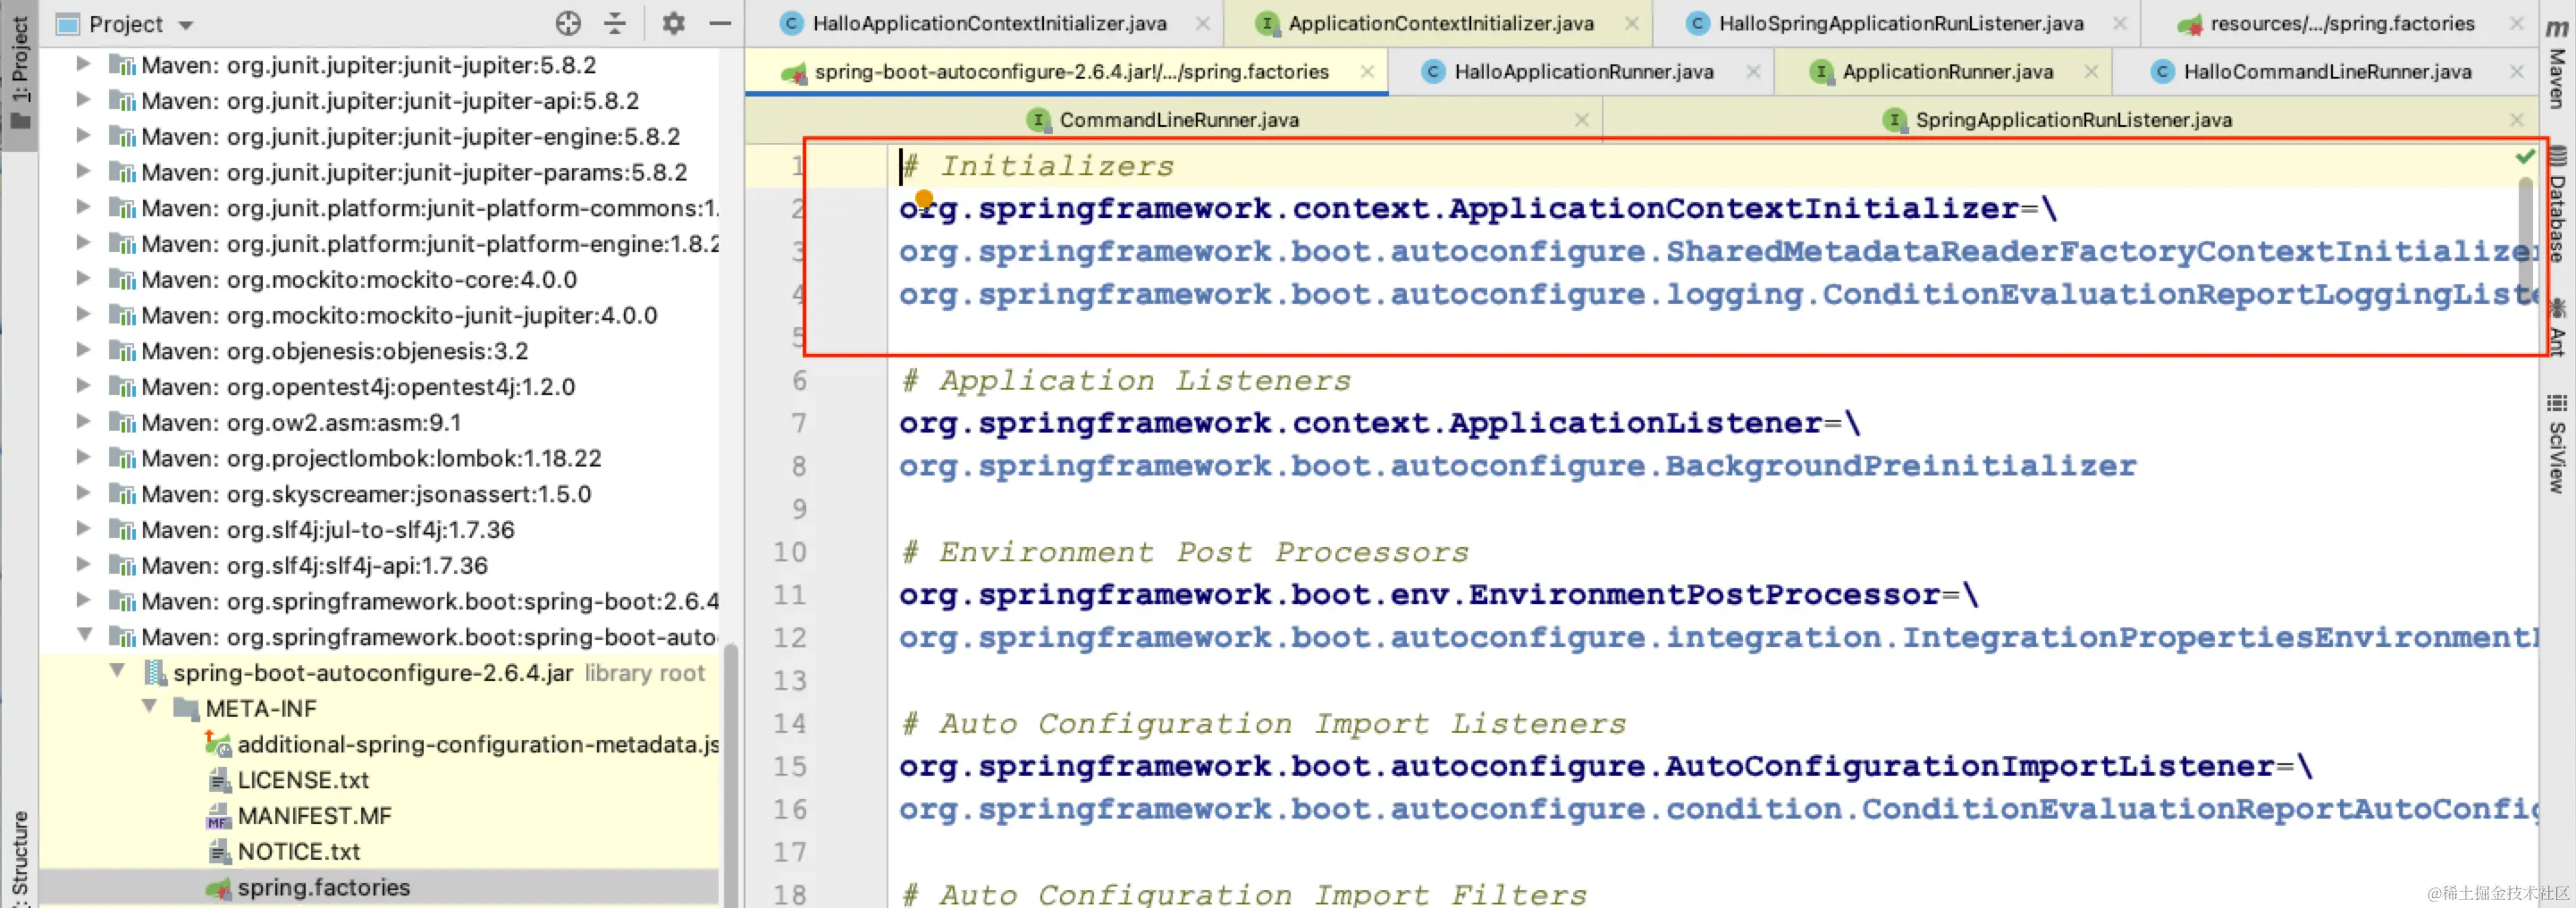Click the locate/select opened file target icon
The width and height of the screenshot is (2576, 908).
[x=568, y=23]
